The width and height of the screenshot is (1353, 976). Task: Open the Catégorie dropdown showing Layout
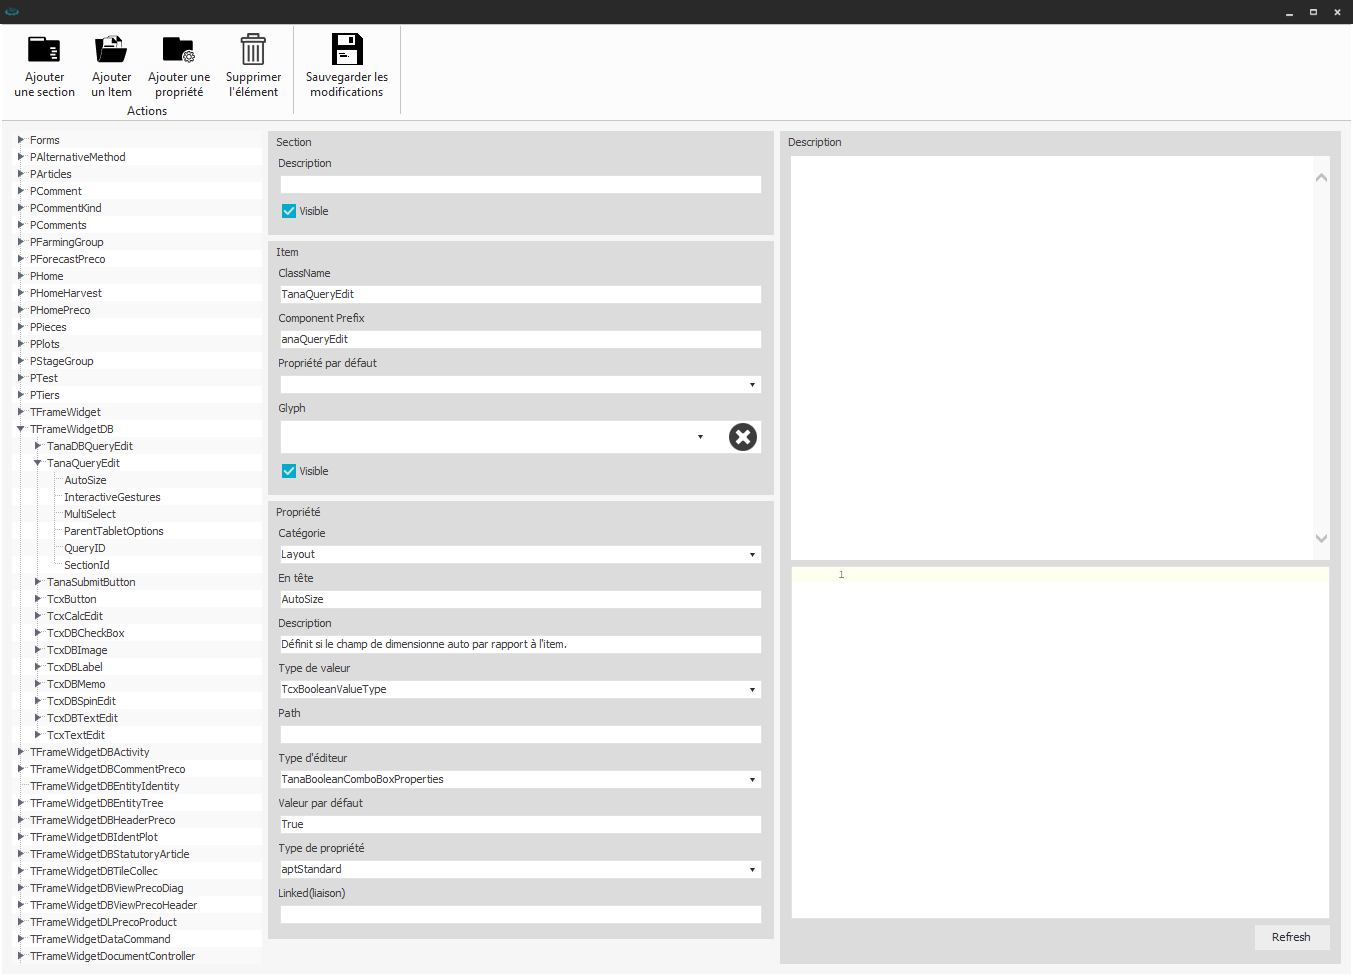click(752, 555)
